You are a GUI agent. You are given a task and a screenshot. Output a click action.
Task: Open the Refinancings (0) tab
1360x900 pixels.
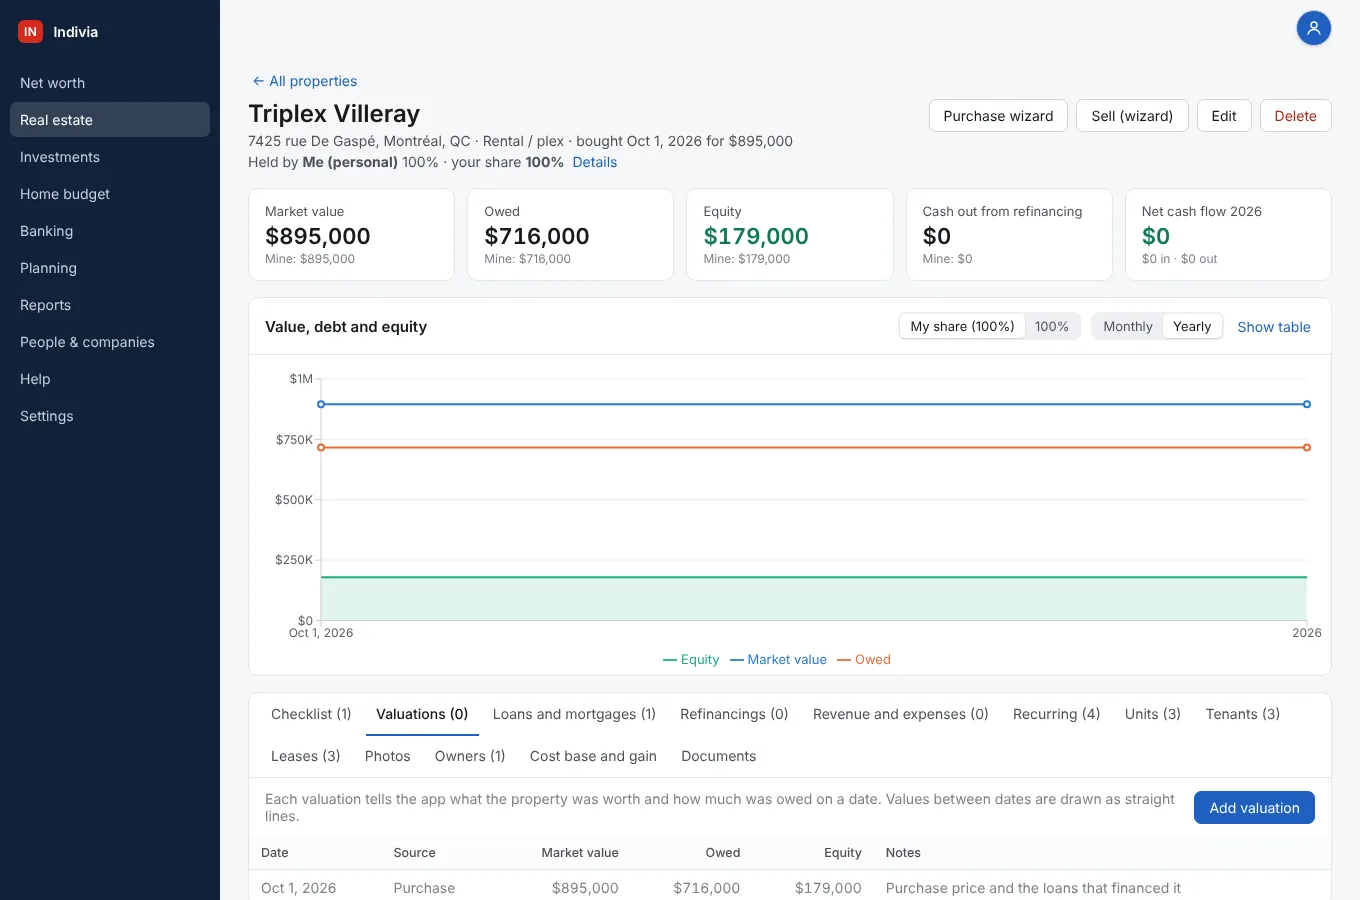click(x=734, y=714)
